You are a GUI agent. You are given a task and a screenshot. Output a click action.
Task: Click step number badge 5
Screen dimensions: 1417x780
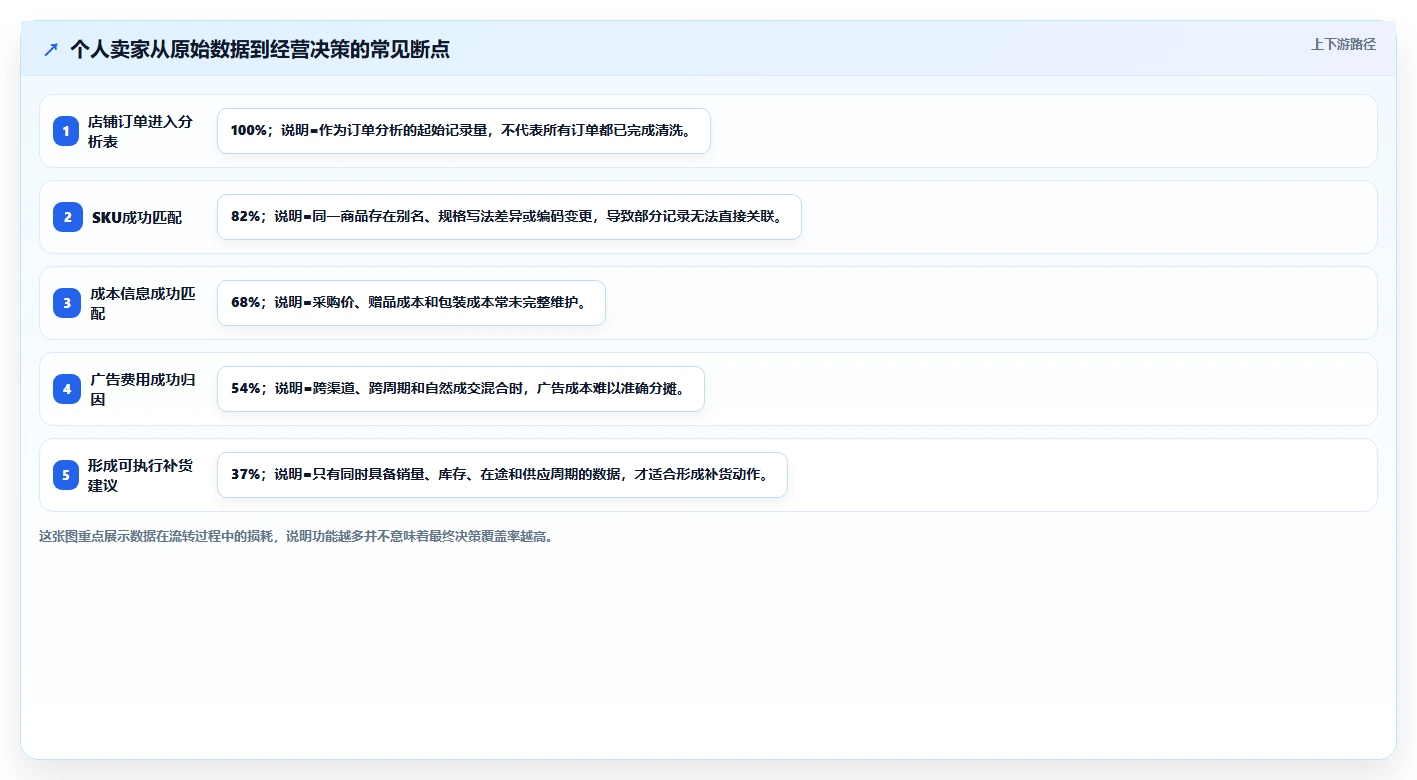point(67,475)
